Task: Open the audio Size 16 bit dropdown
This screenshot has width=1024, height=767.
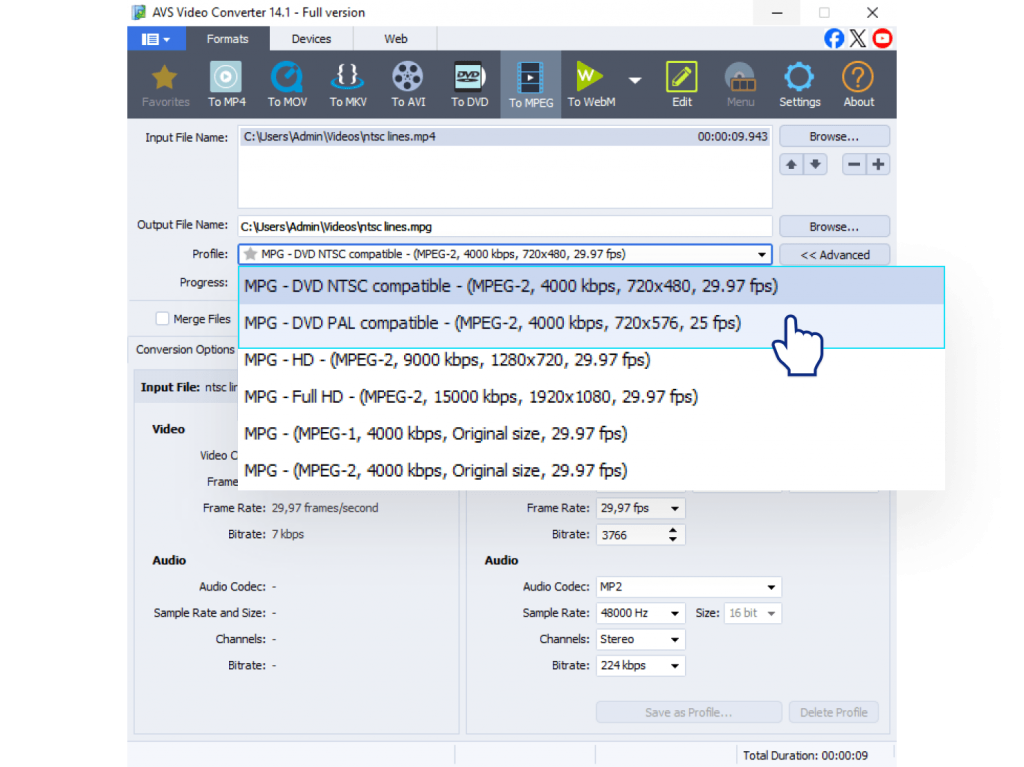Action: [752, 613]
